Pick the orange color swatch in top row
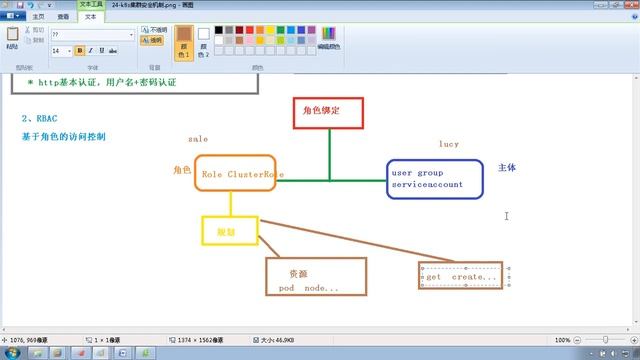The height and width of the screenshot is (360, 640). (x=260, y=30)
